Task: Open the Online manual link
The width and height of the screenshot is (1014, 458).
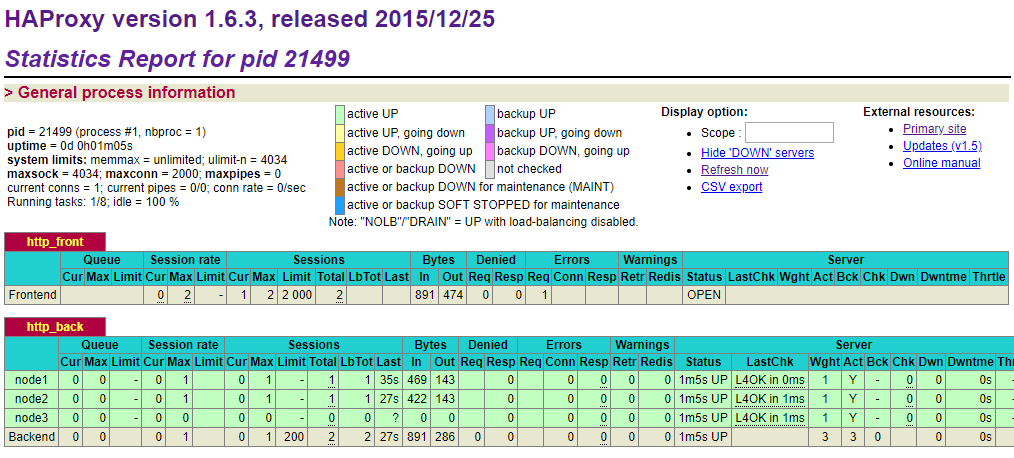Action: [x=942, y=162]
